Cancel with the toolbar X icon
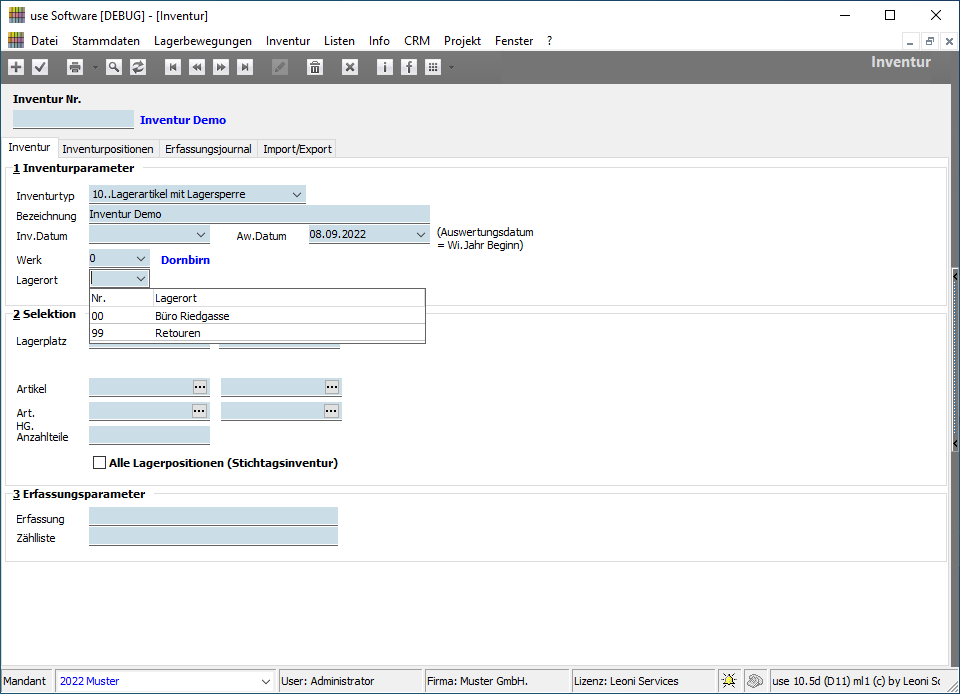960x694 pixels. [x=350, y=67]
